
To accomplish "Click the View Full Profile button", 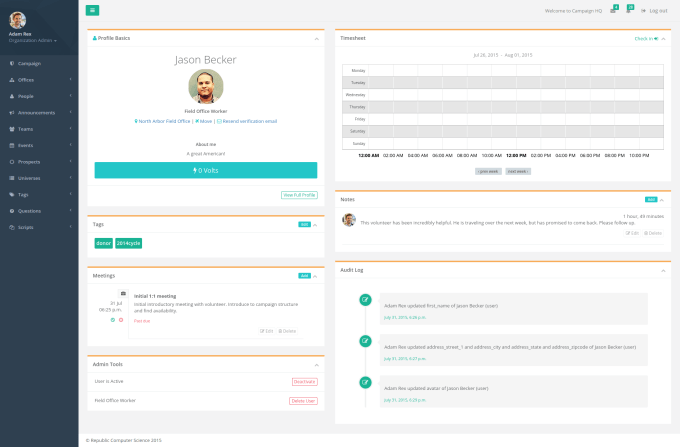I will [x=299, y=195].
